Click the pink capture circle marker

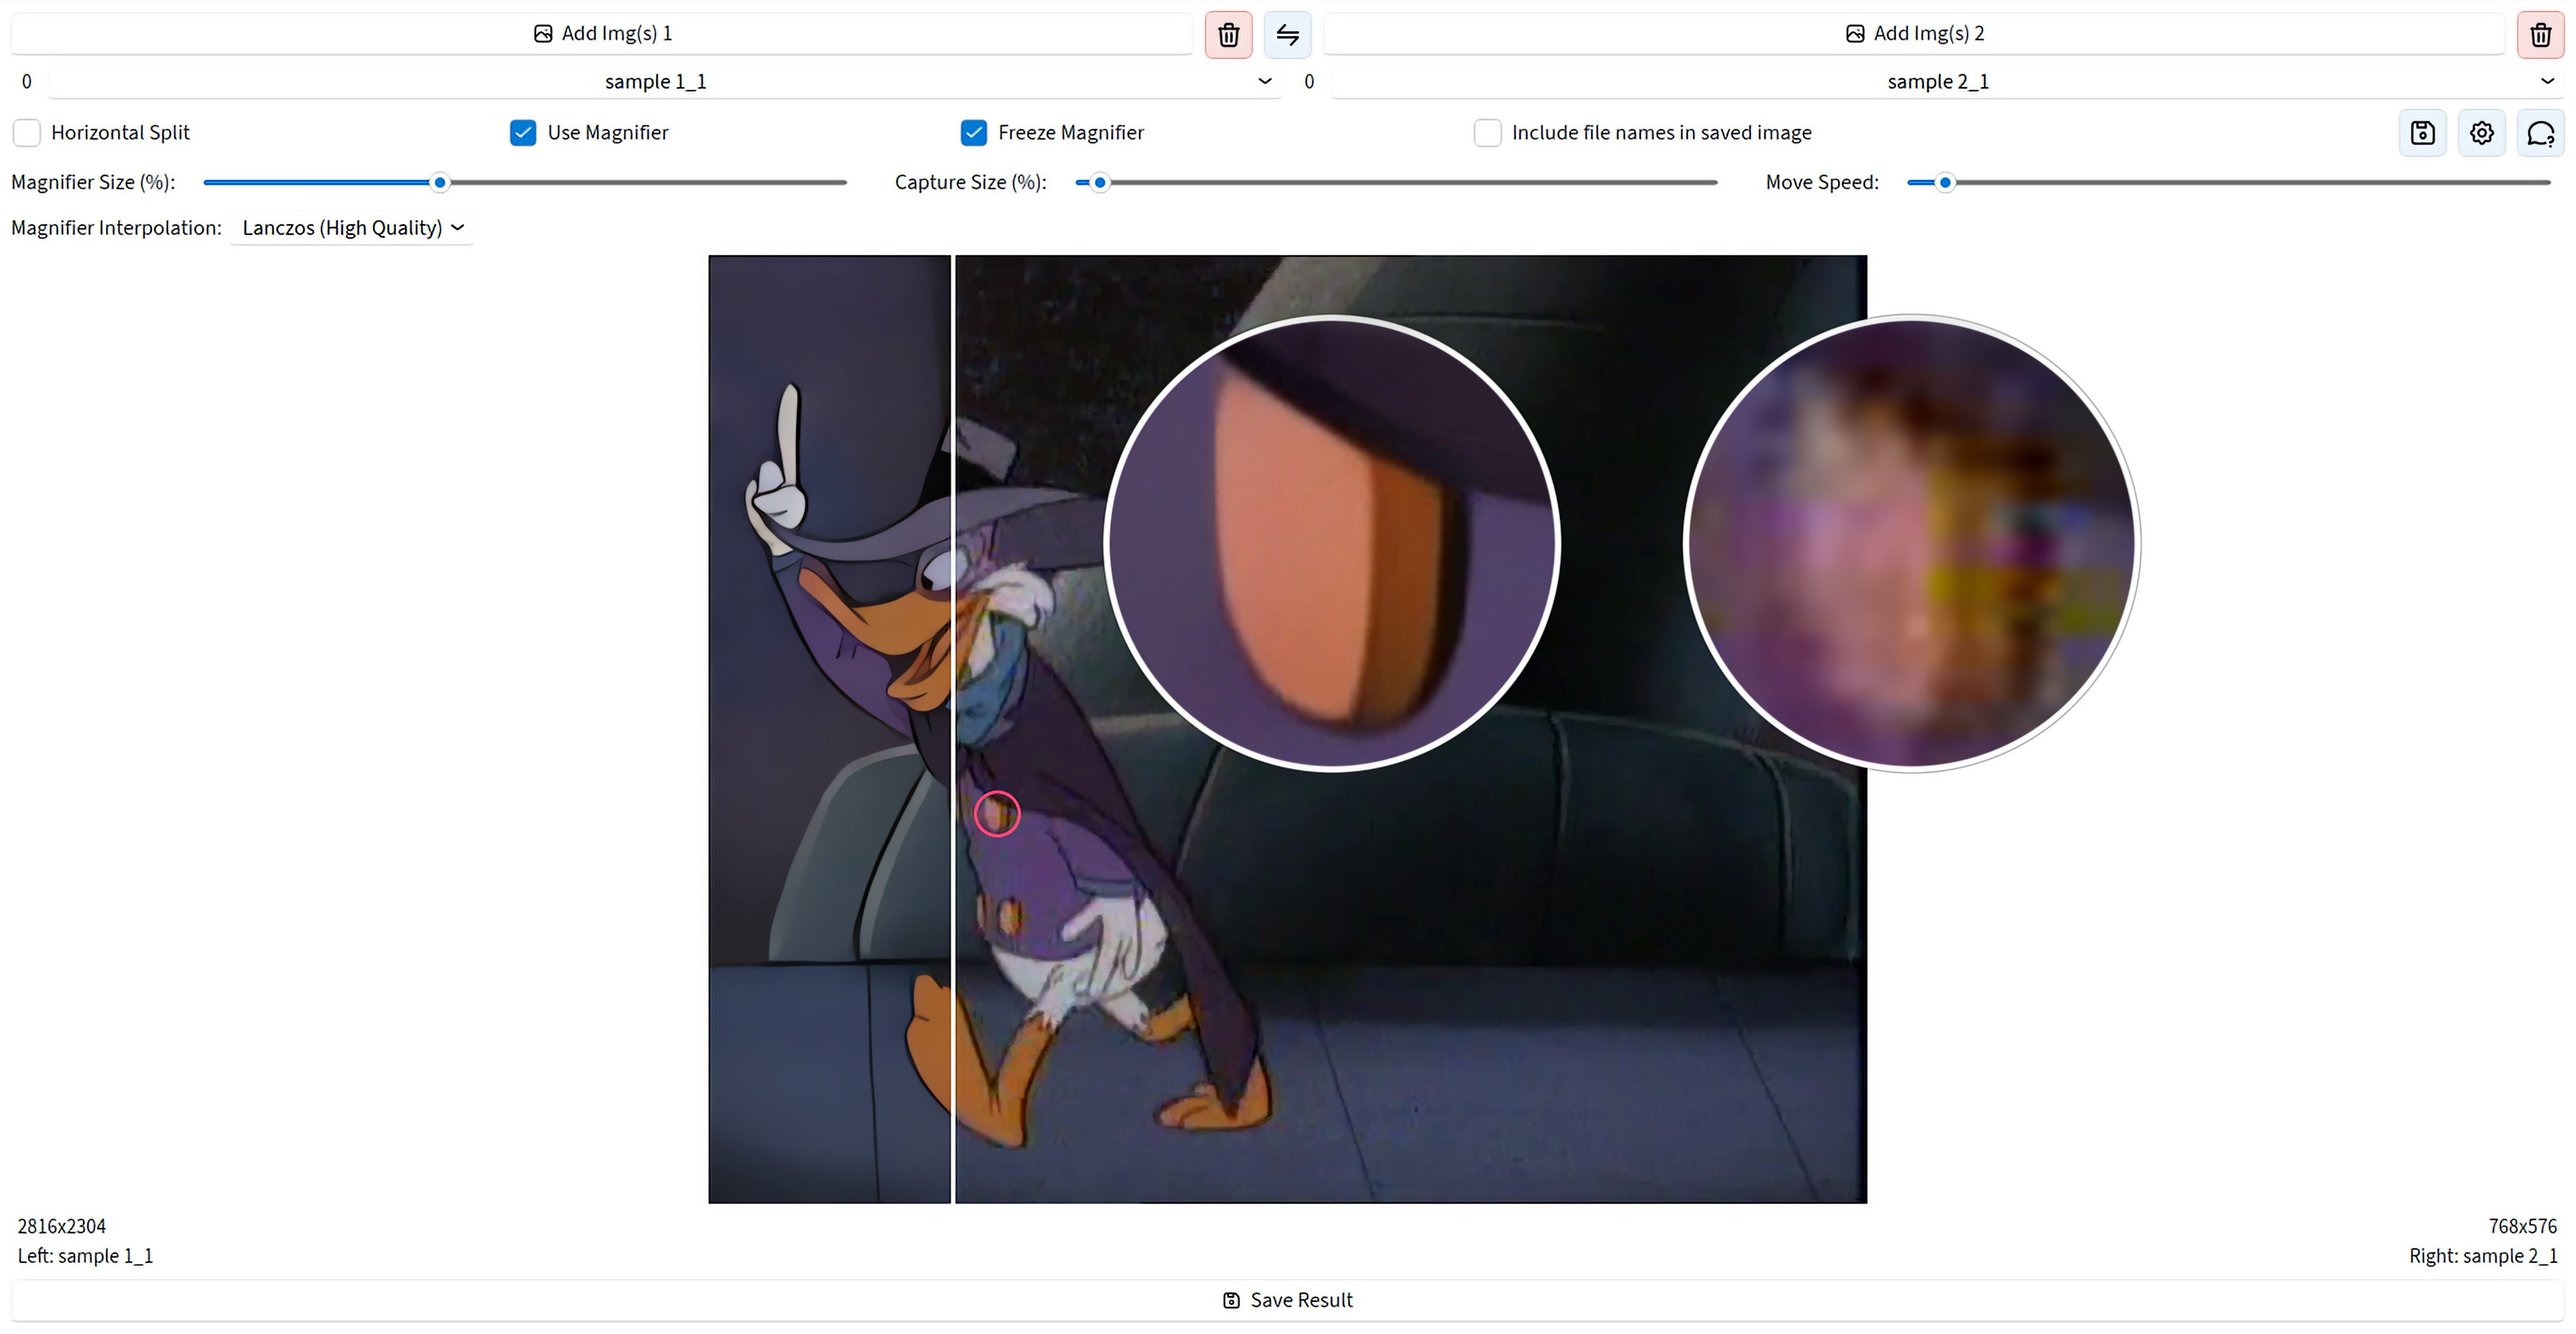(997, 813)
